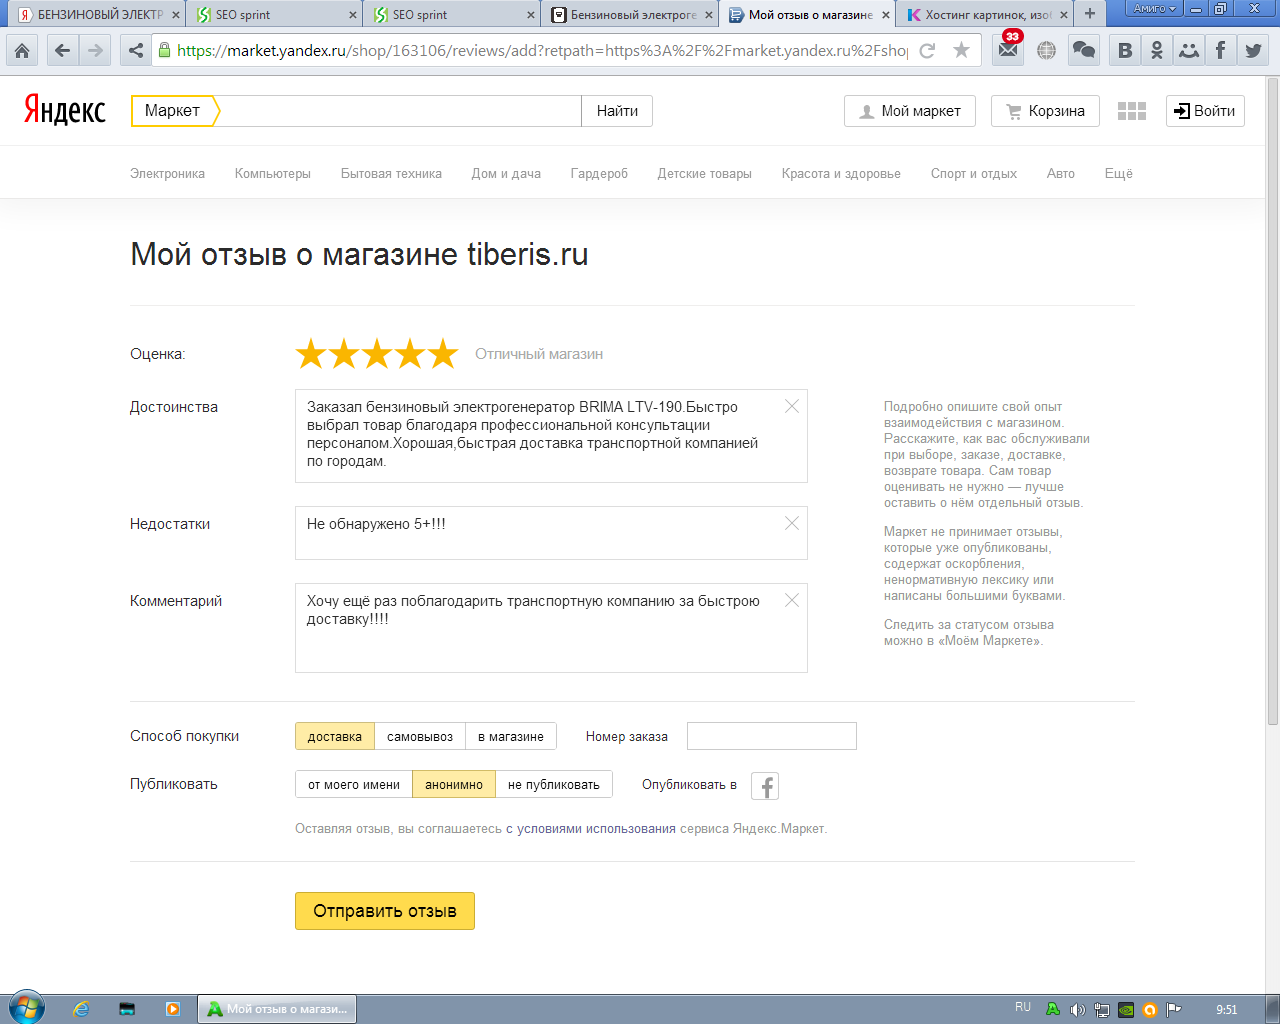
Task: Bookmark page with the star icon
Action: click(962, 50)
